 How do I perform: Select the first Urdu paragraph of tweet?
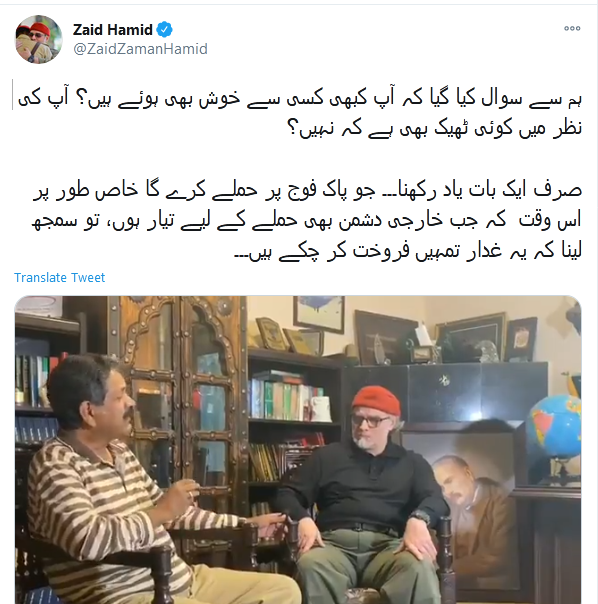[x=300, y=113]
